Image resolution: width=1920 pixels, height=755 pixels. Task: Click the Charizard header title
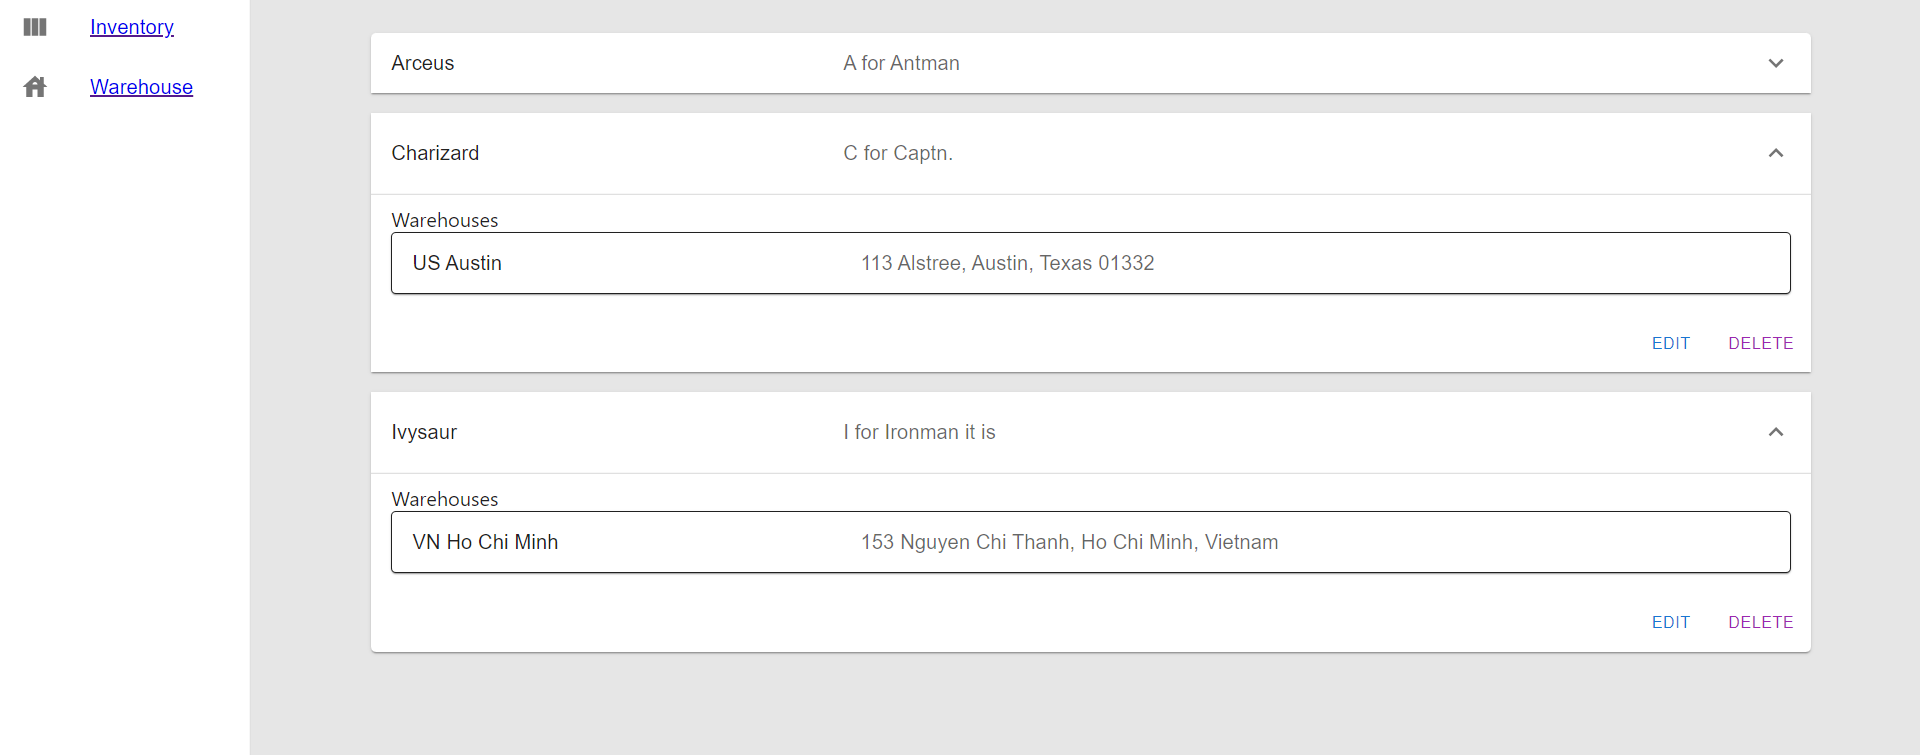(x=435, y=153)
